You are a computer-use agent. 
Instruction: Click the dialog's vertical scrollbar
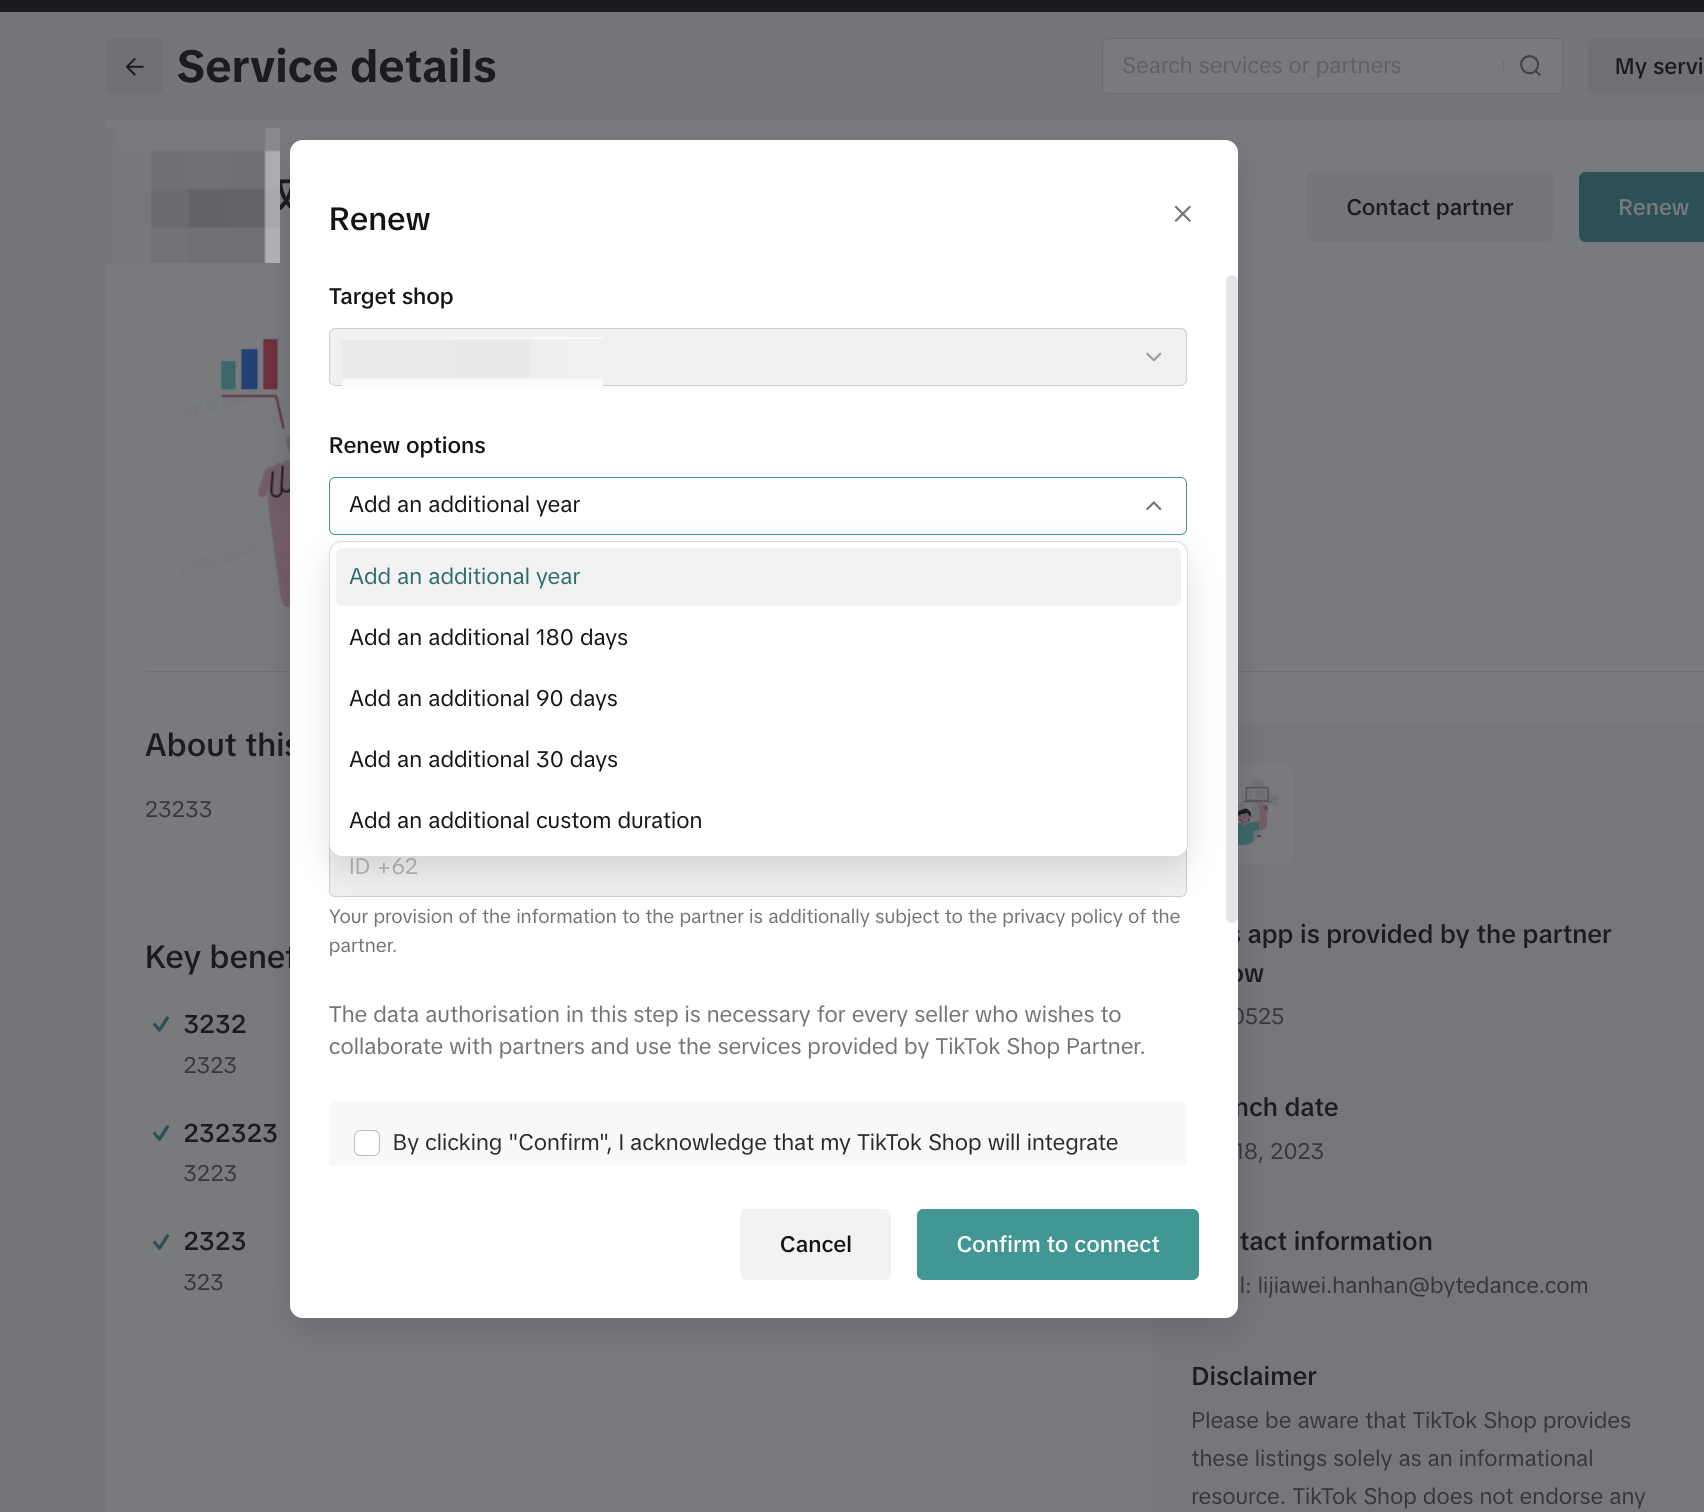coord(1231,599)
